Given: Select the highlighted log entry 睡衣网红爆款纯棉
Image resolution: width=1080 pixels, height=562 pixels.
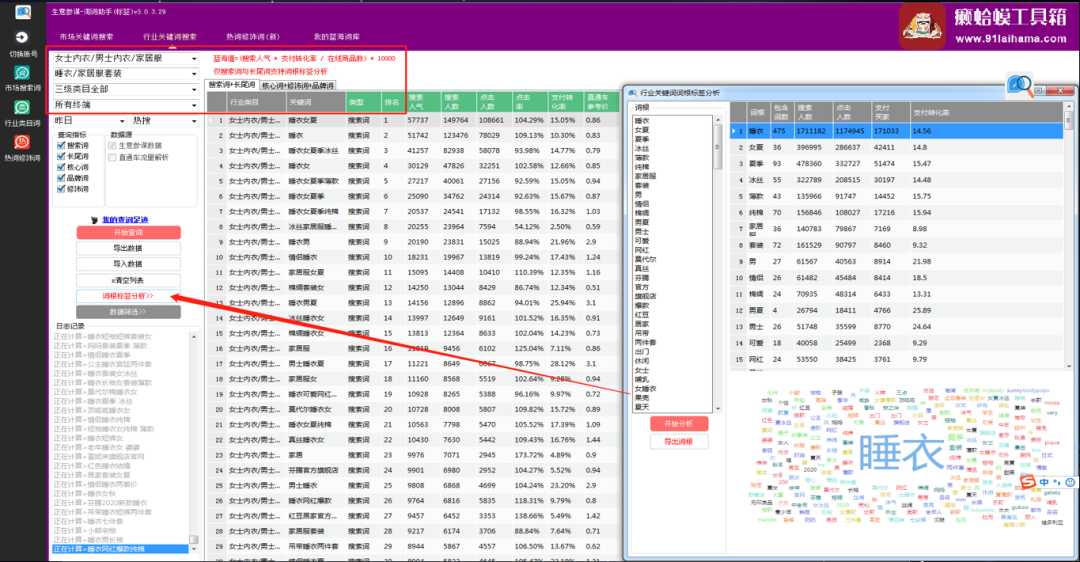Looking at the screenshot, I should coord(121,550).
